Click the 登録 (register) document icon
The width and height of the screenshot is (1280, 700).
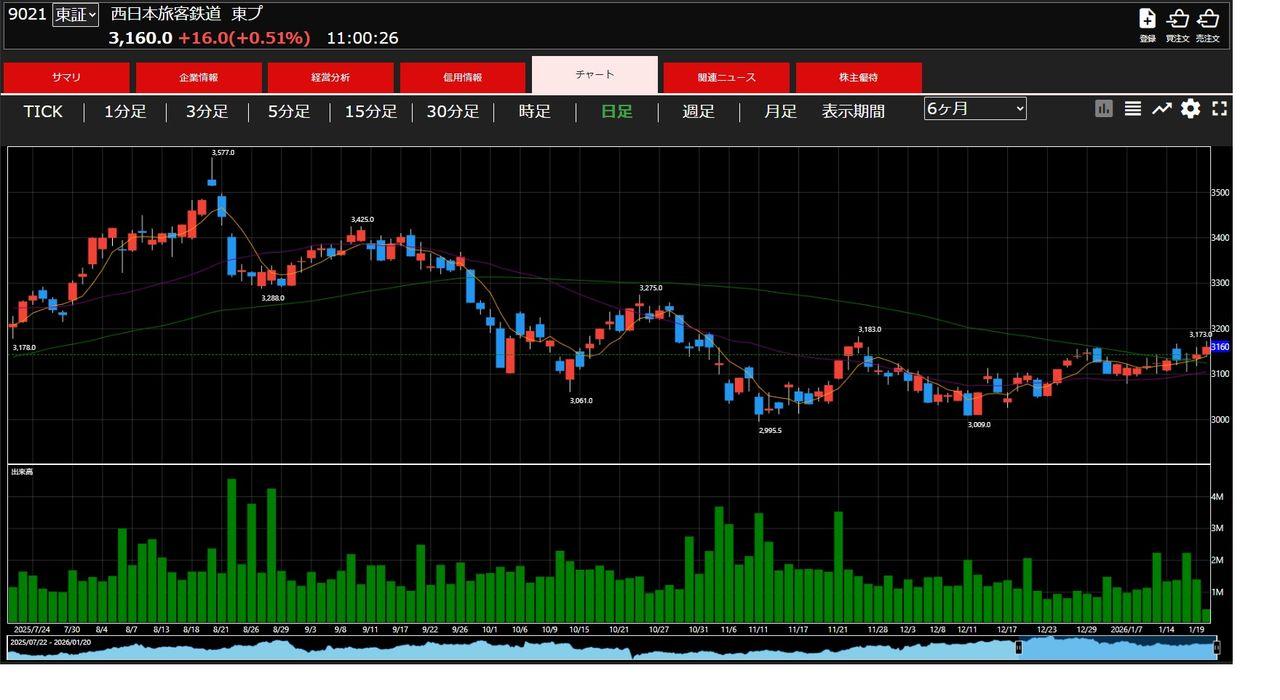pos(1147,20)
